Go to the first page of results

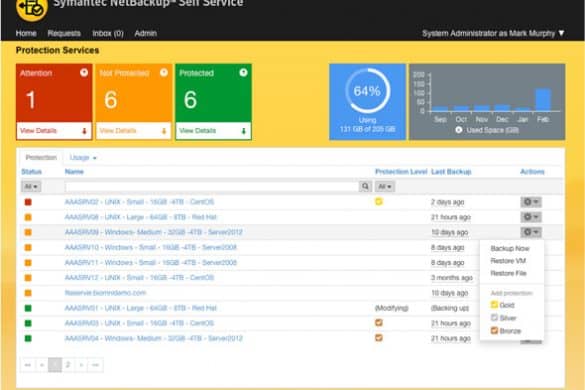tap(28, 365)
